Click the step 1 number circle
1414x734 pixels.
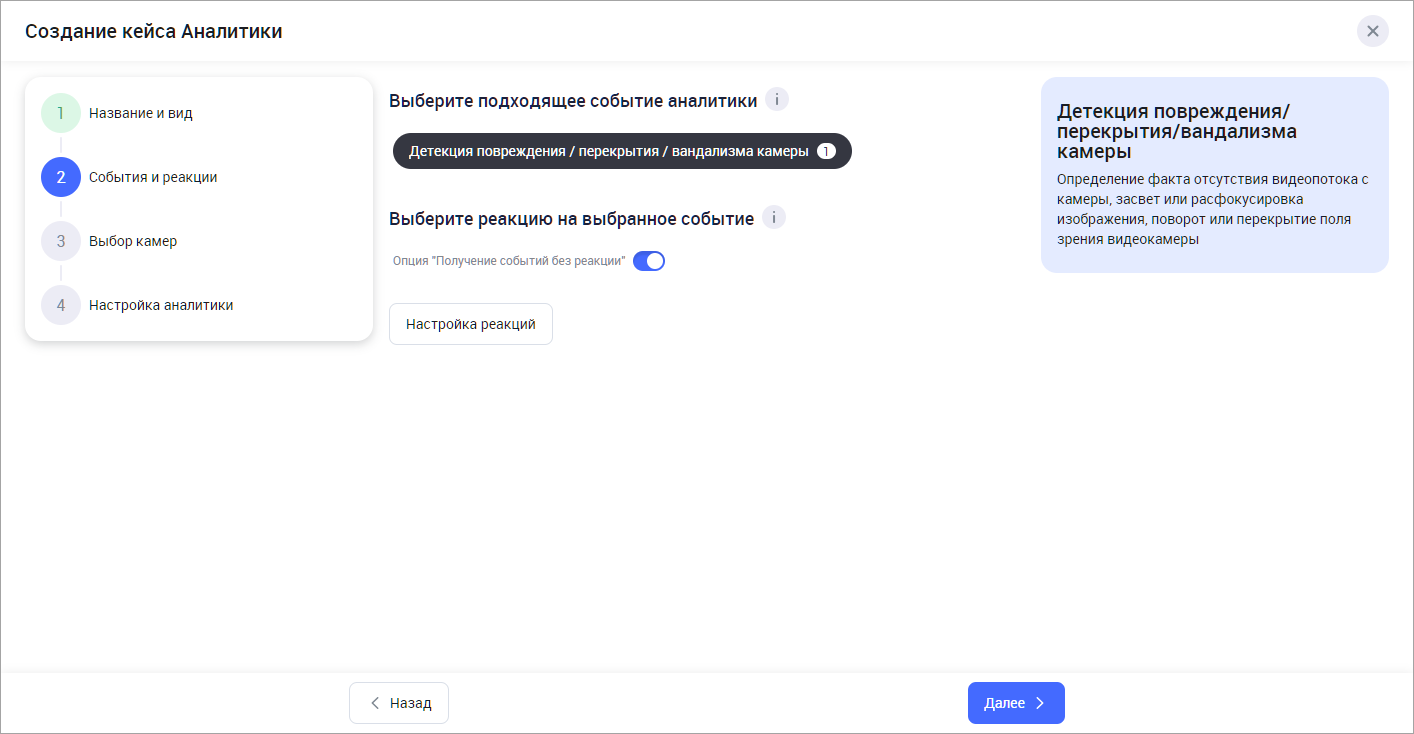coord(60,113)
